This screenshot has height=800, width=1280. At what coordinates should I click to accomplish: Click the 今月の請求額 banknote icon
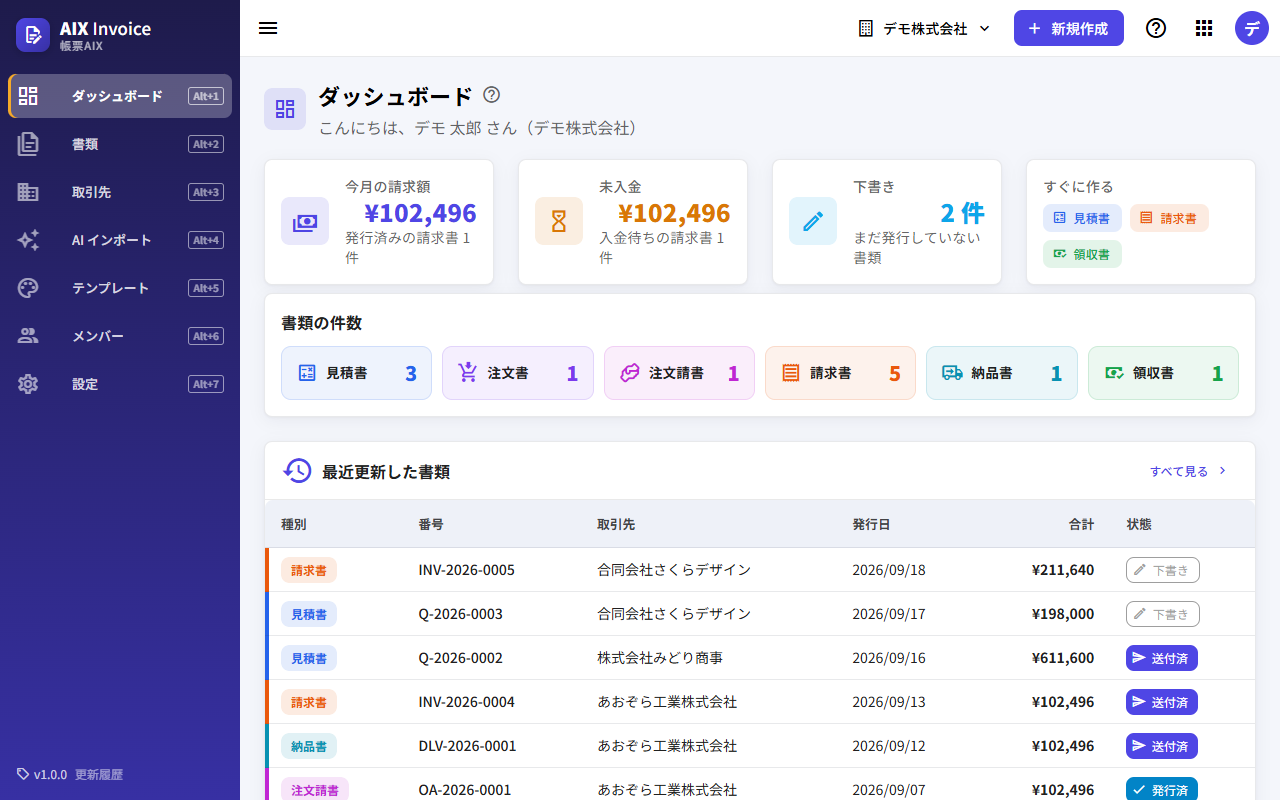[305, 222]
